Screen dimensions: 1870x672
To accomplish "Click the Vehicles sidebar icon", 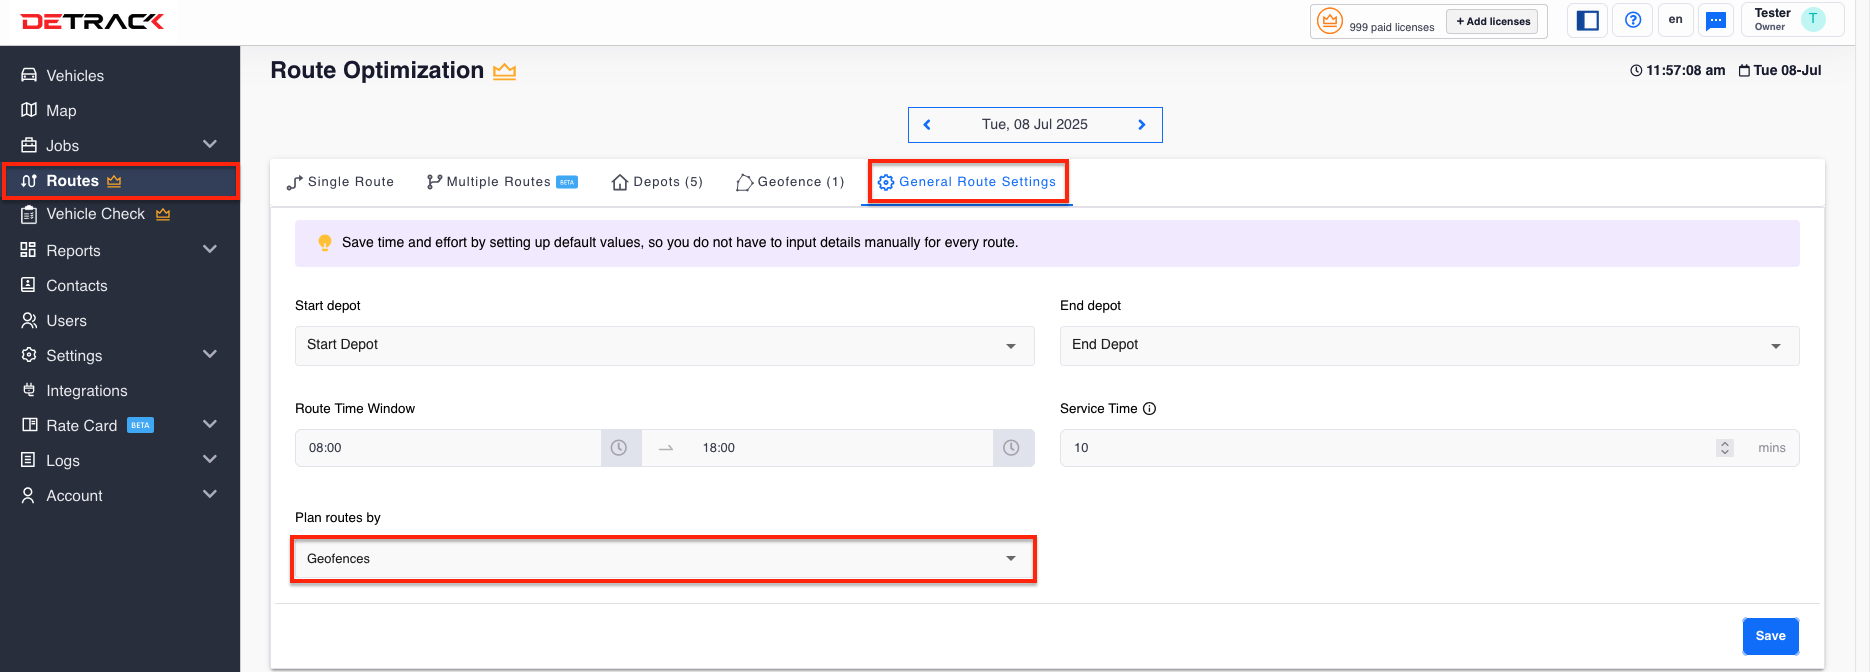I will [x=29, y=75].
